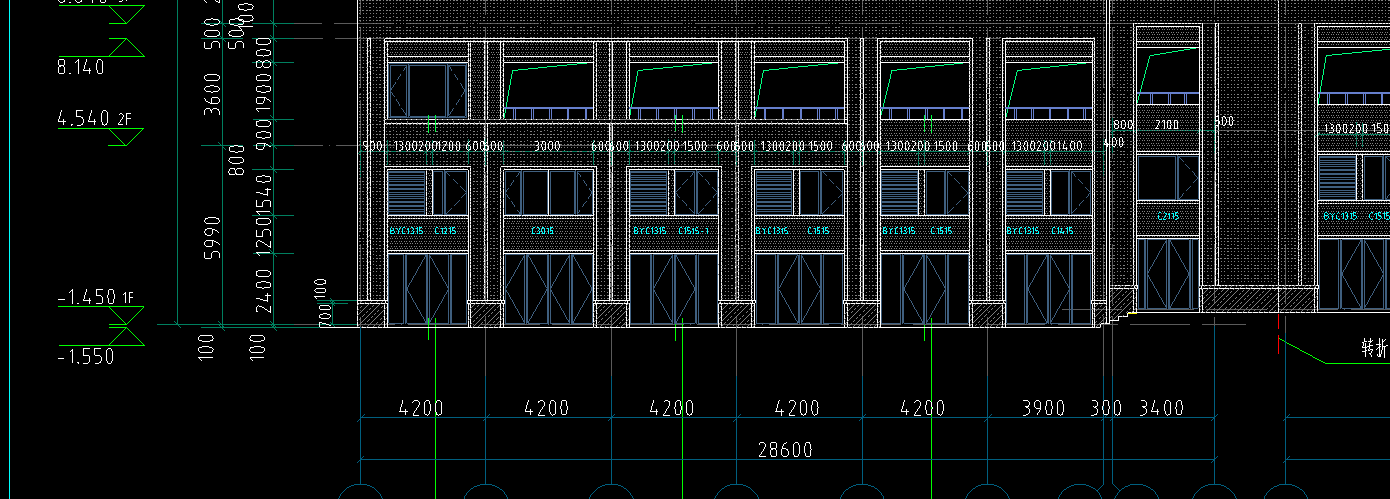Pick the -1.550 elevation label
Screen dimensions: 1390x499
pos(86,356)
